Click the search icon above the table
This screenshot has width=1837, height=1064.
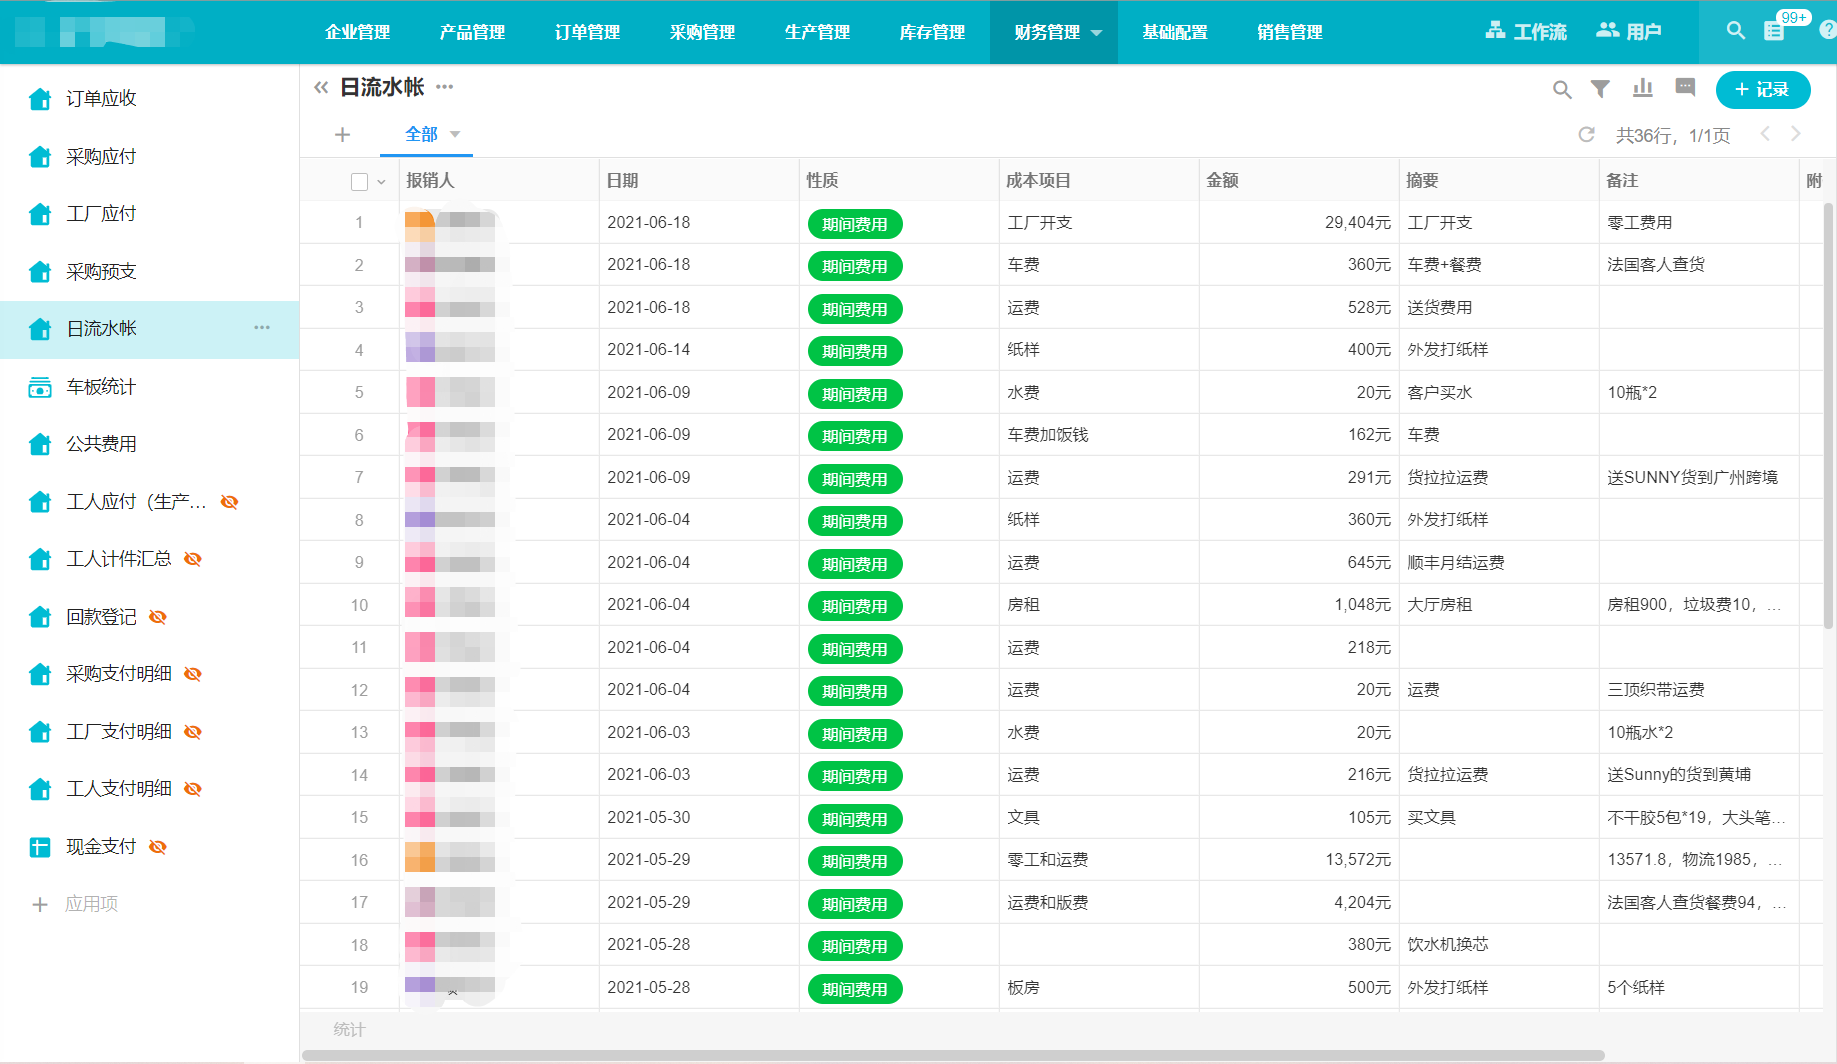coord(1561,90)
